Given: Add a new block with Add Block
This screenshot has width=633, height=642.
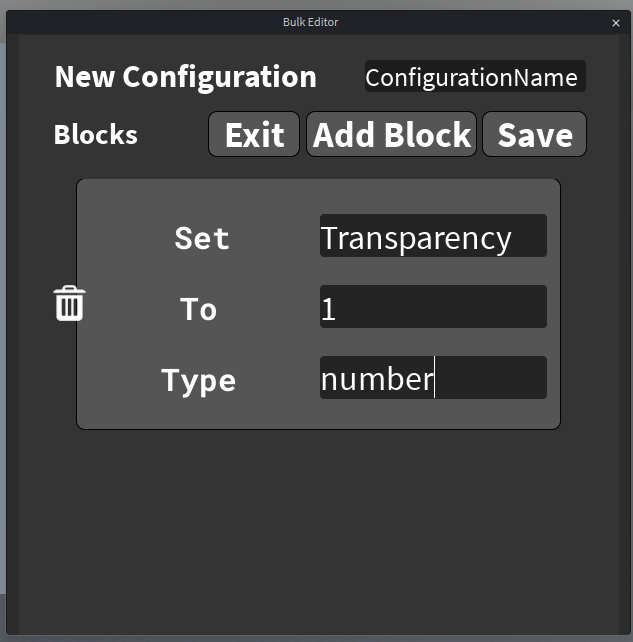Looking at the screenshot, I should click(392, 135).
